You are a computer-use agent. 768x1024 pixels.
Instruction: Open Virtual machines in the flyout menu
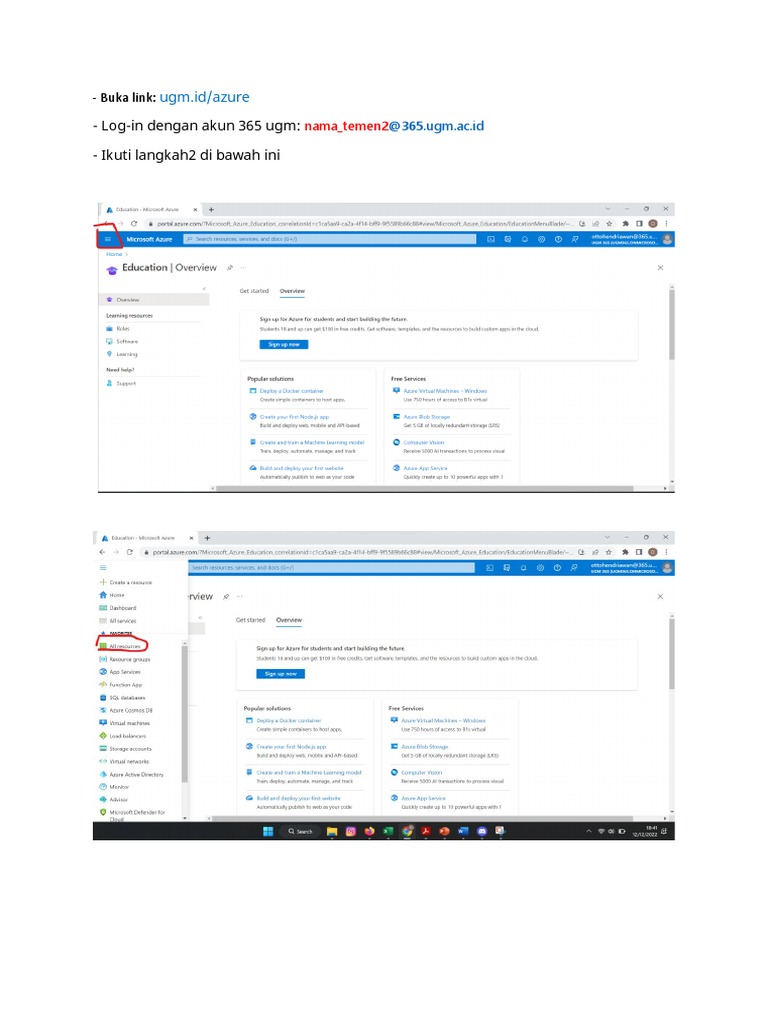(129, 724)
